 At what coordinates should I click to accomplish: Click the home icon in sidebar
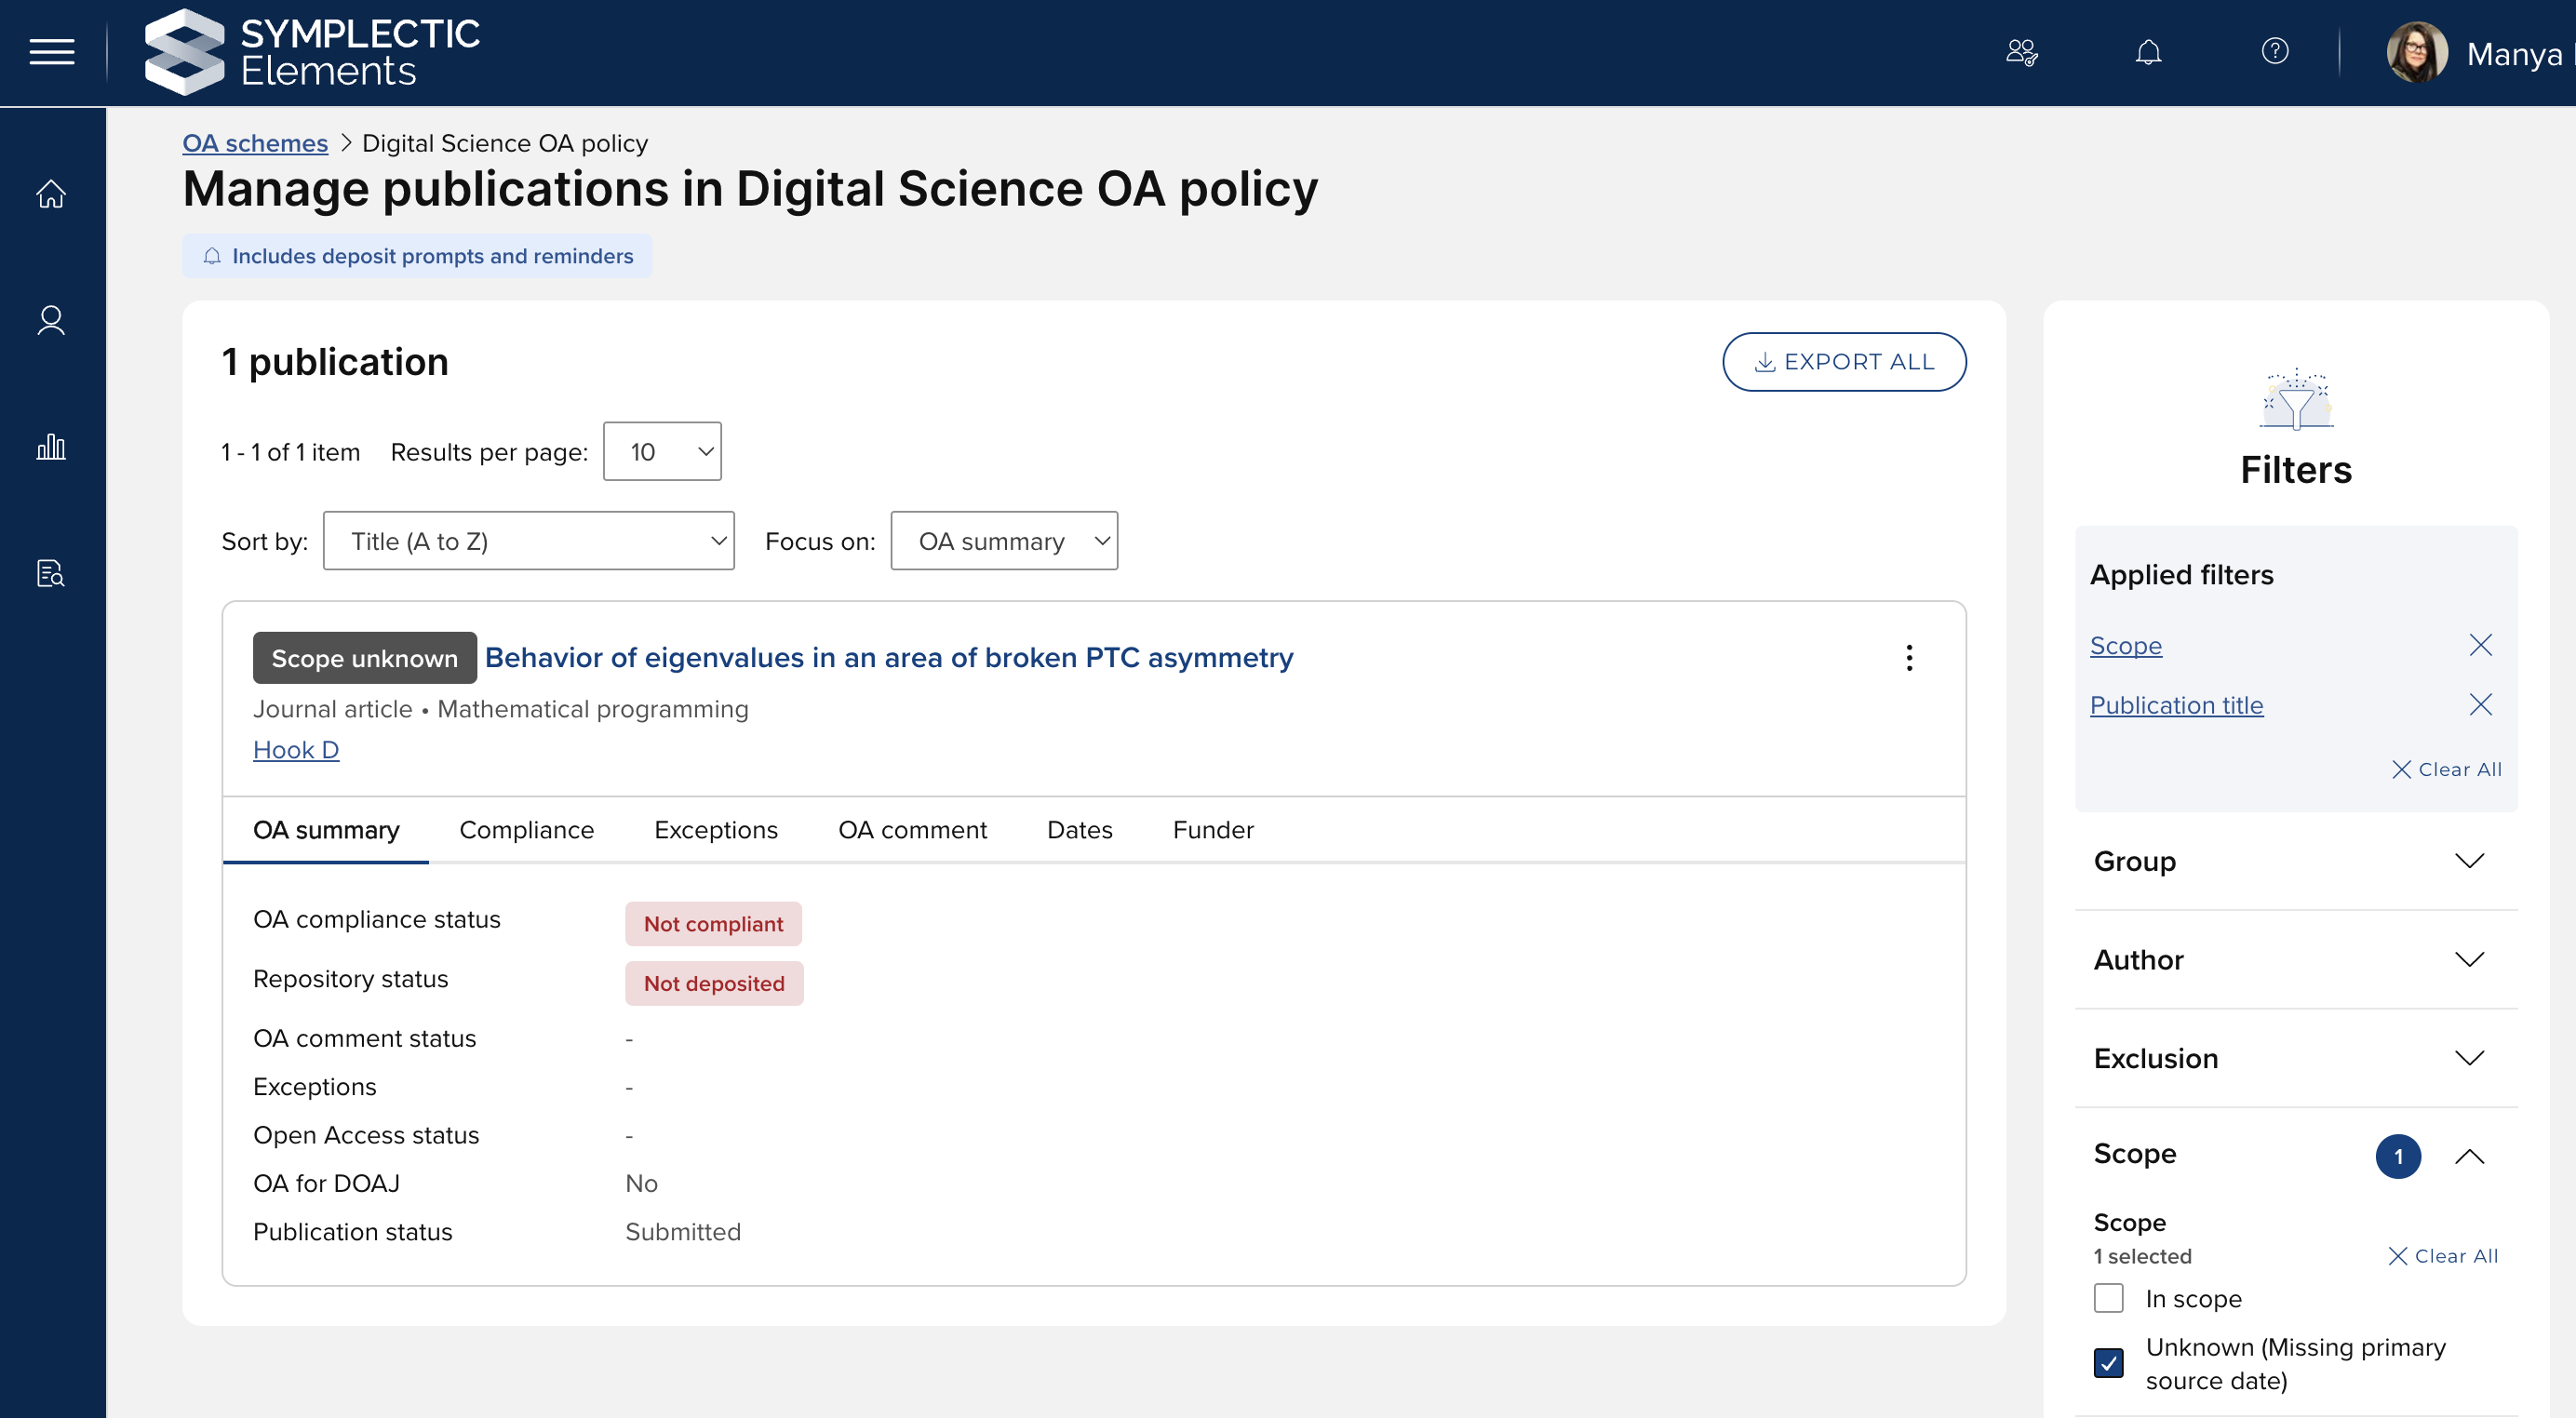coord(51,194)
